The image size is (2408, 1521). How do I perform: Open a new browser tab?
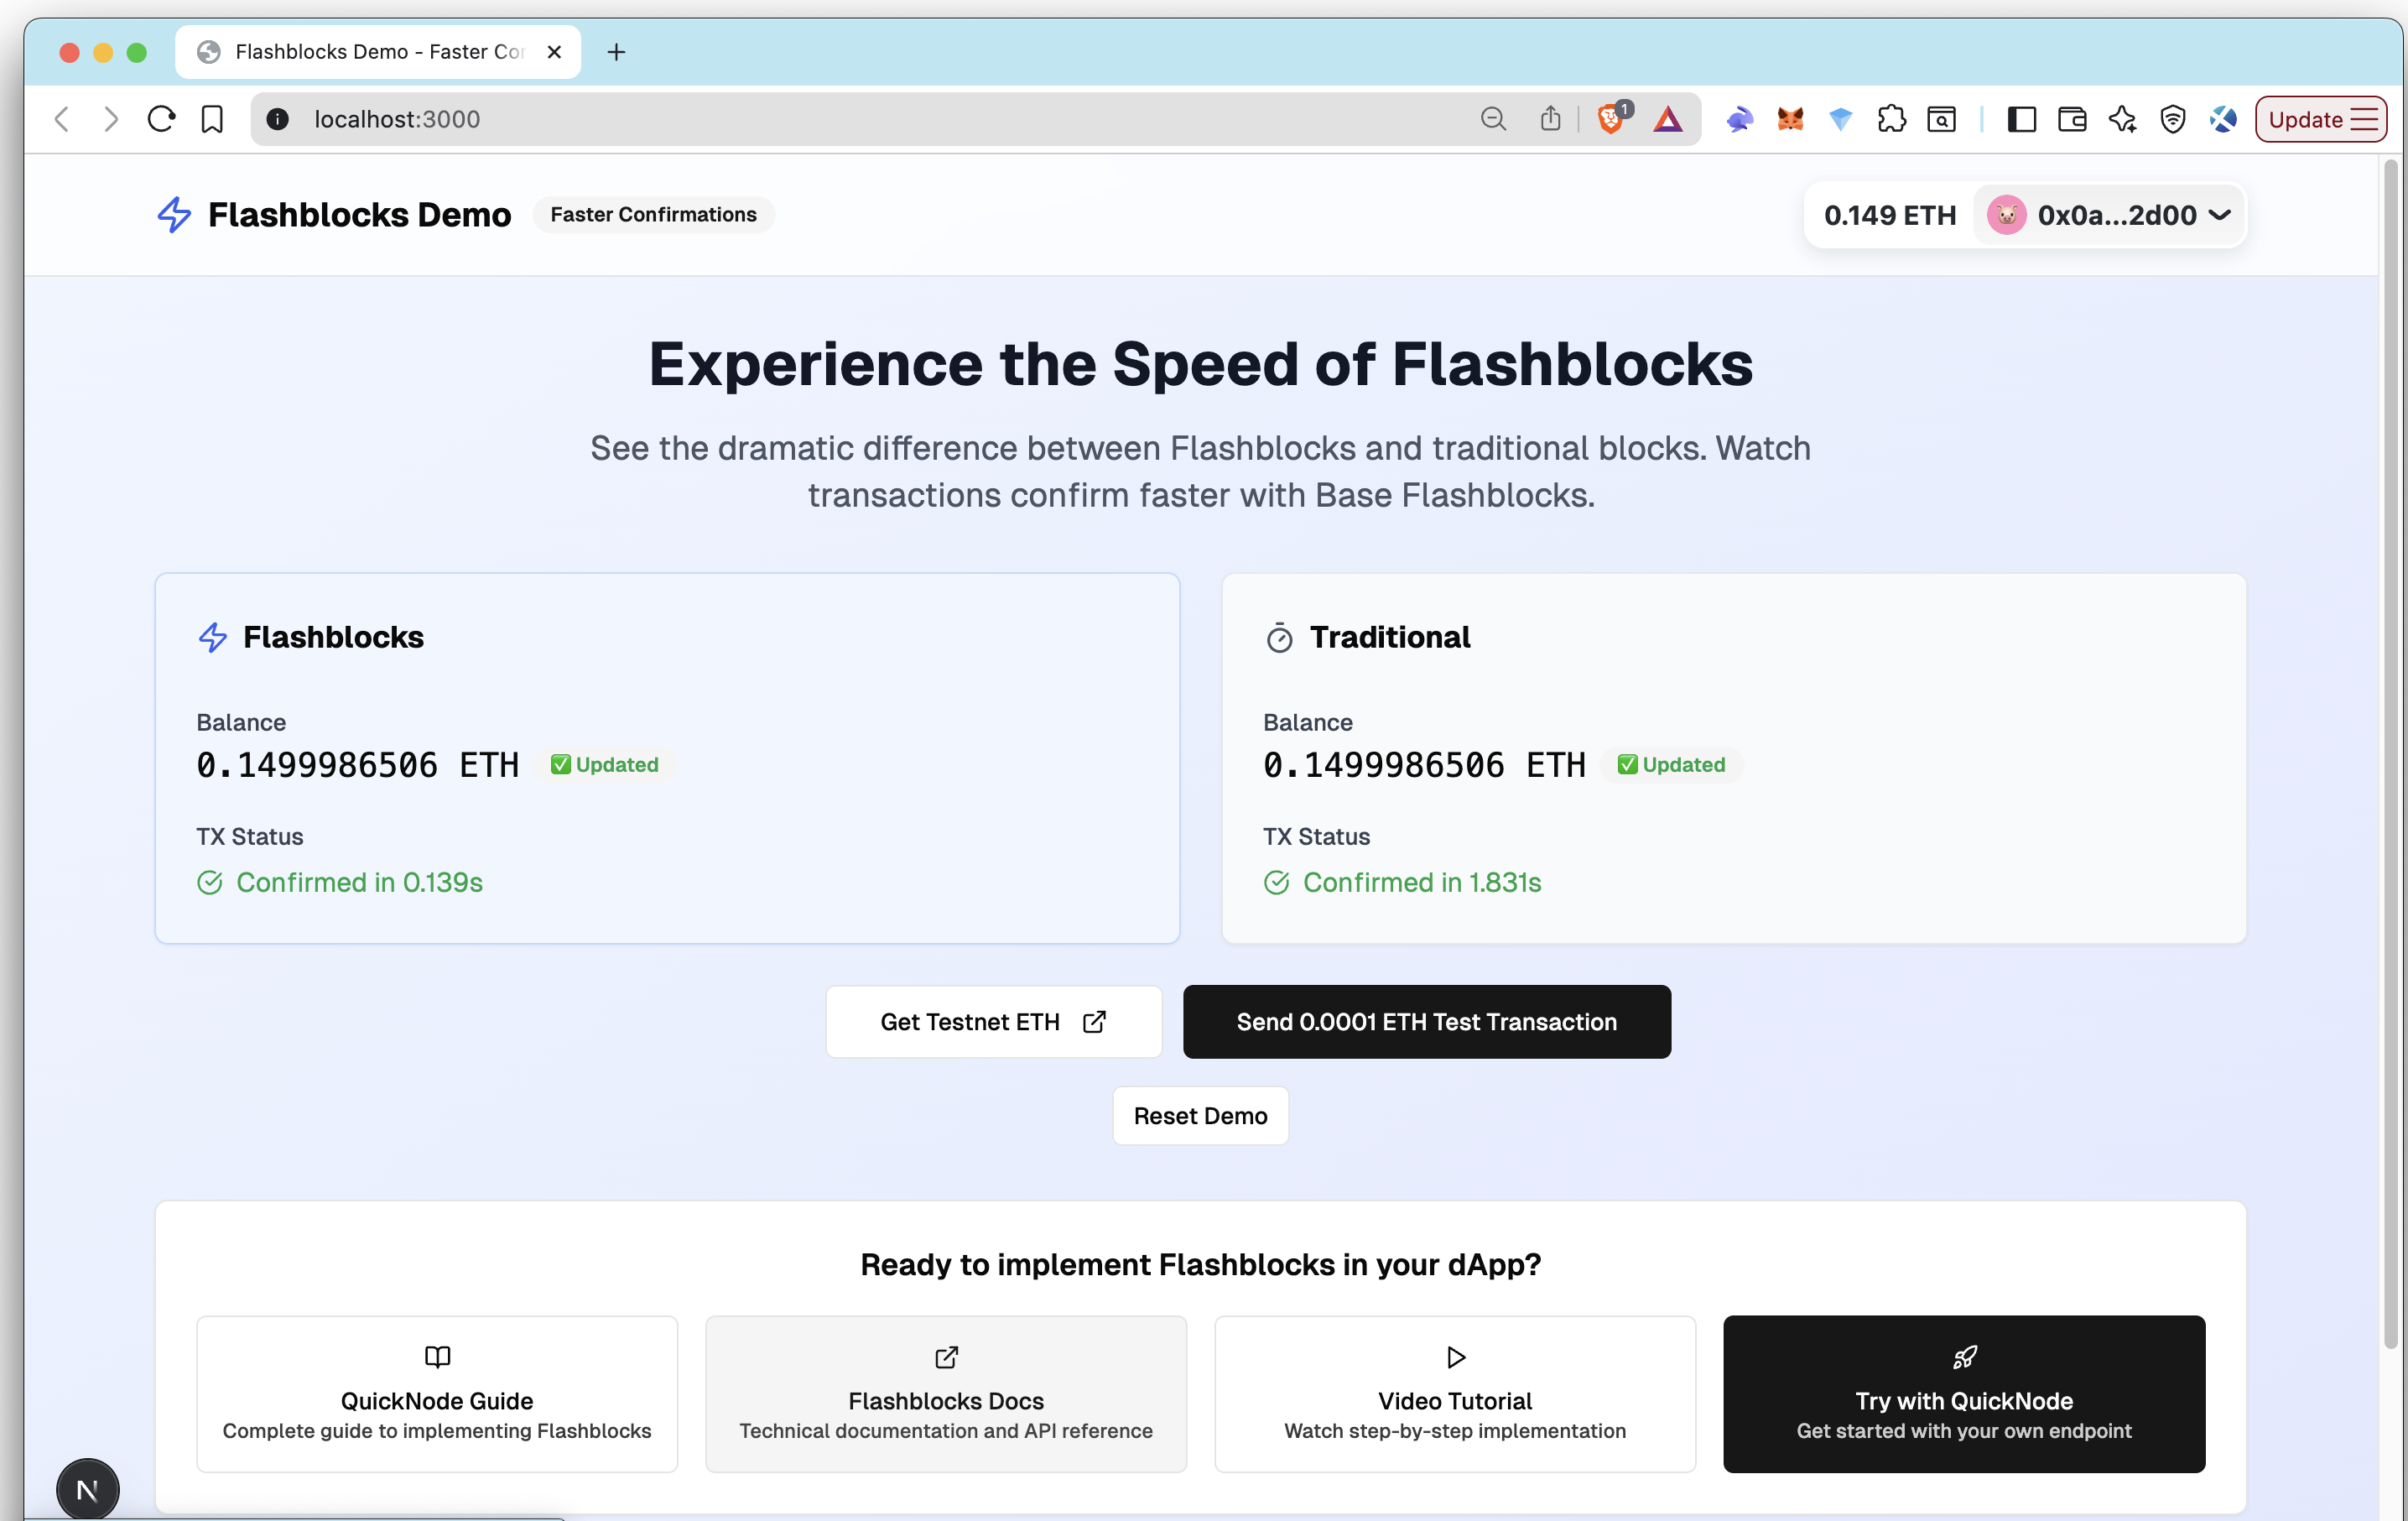(x=616, y=51)
